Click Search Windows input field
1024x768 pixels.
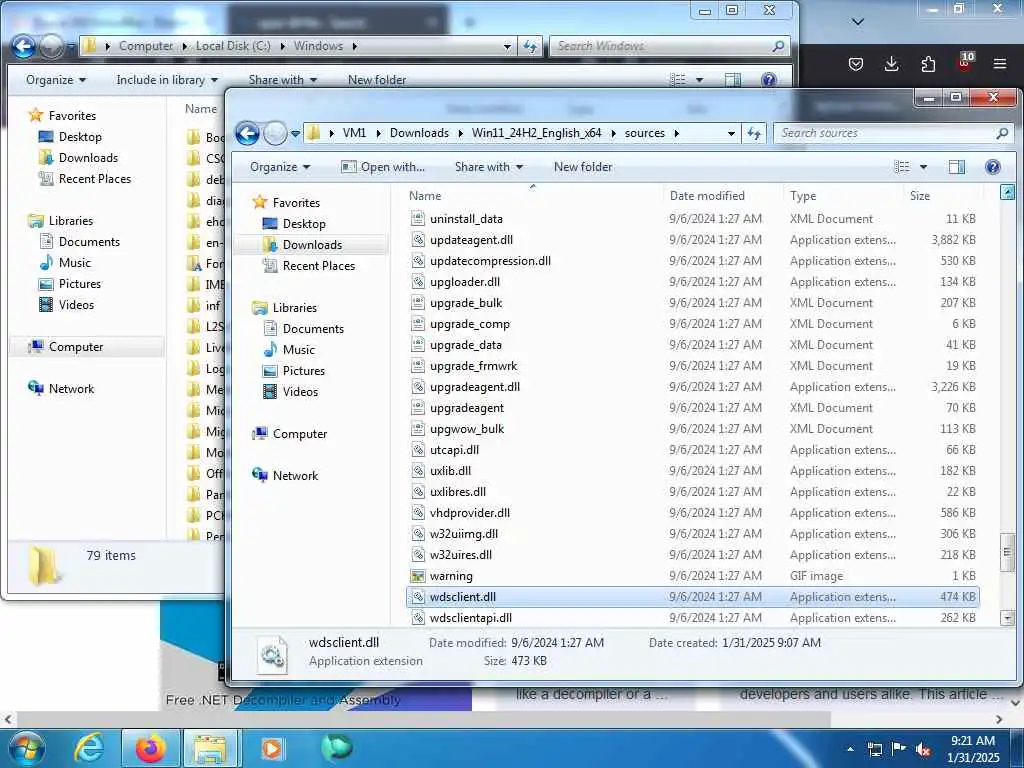[x=660, y=46]
